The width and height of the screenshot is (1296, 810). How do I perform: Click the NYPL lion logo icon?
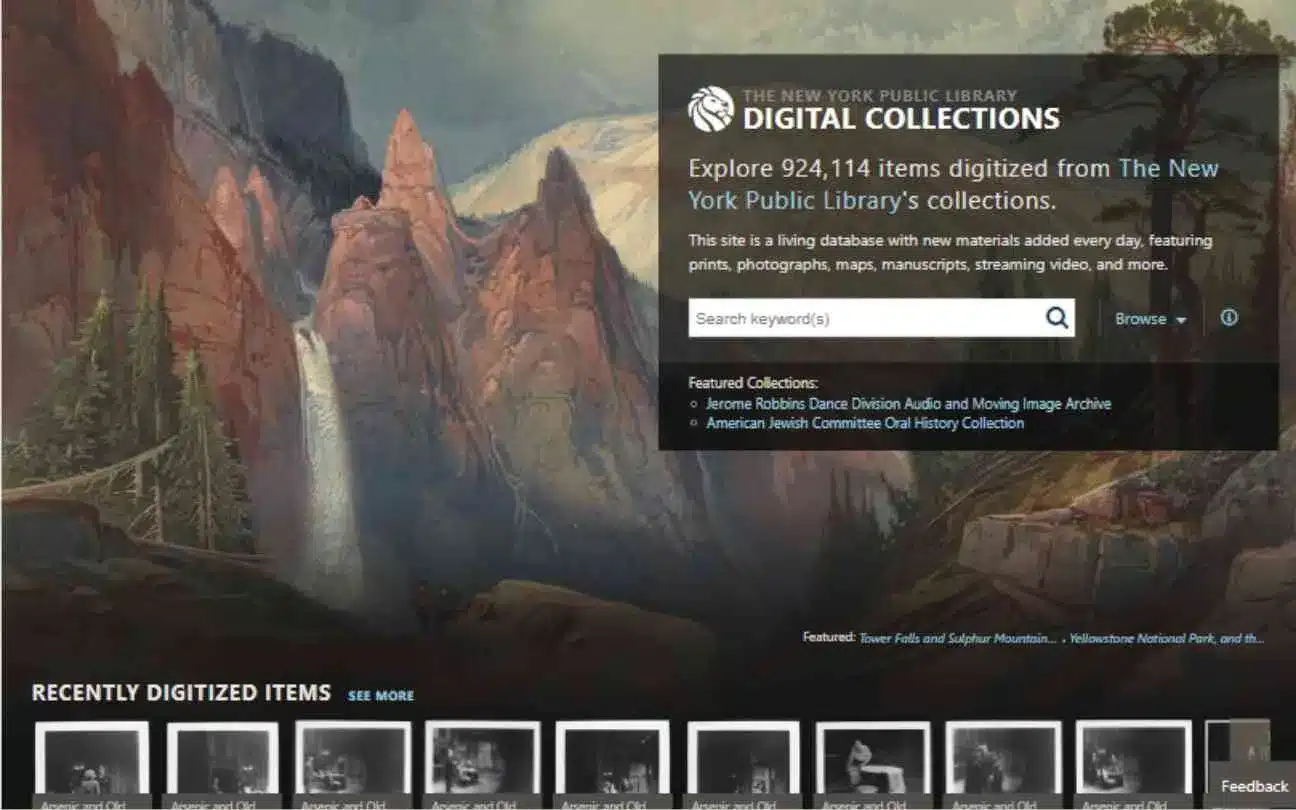coord(711,109)
